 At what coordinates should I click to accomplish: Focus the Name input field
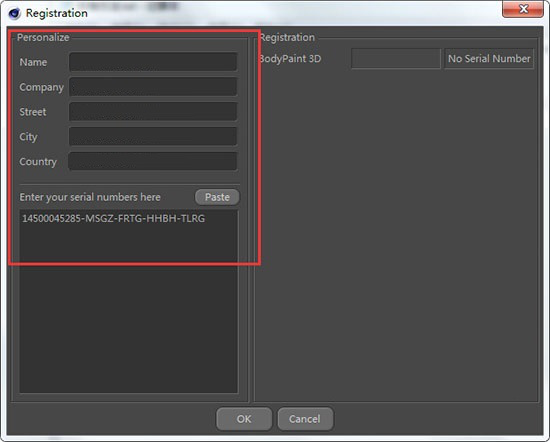(x=153, y=62)
